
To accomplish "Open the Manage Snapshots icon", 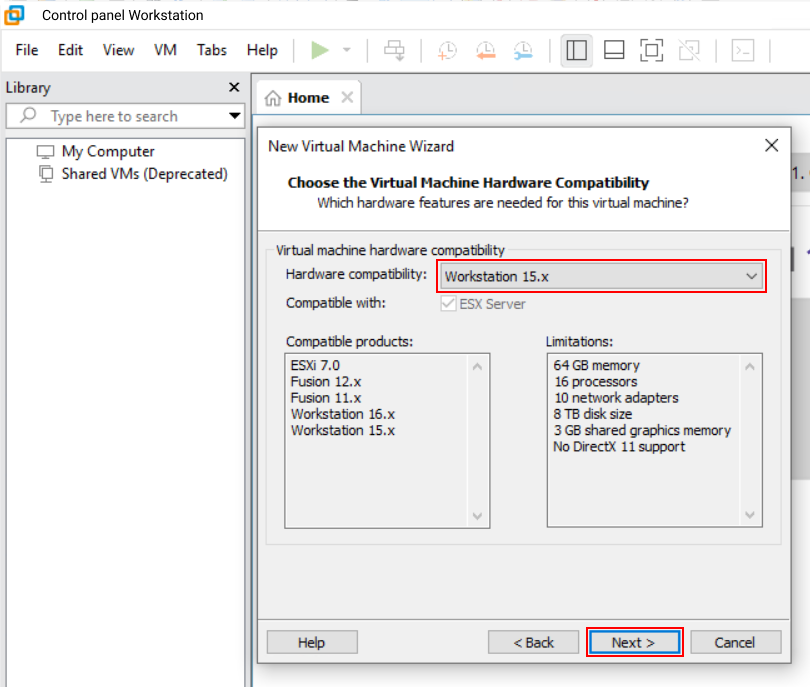I will click(x=523, y=50).
